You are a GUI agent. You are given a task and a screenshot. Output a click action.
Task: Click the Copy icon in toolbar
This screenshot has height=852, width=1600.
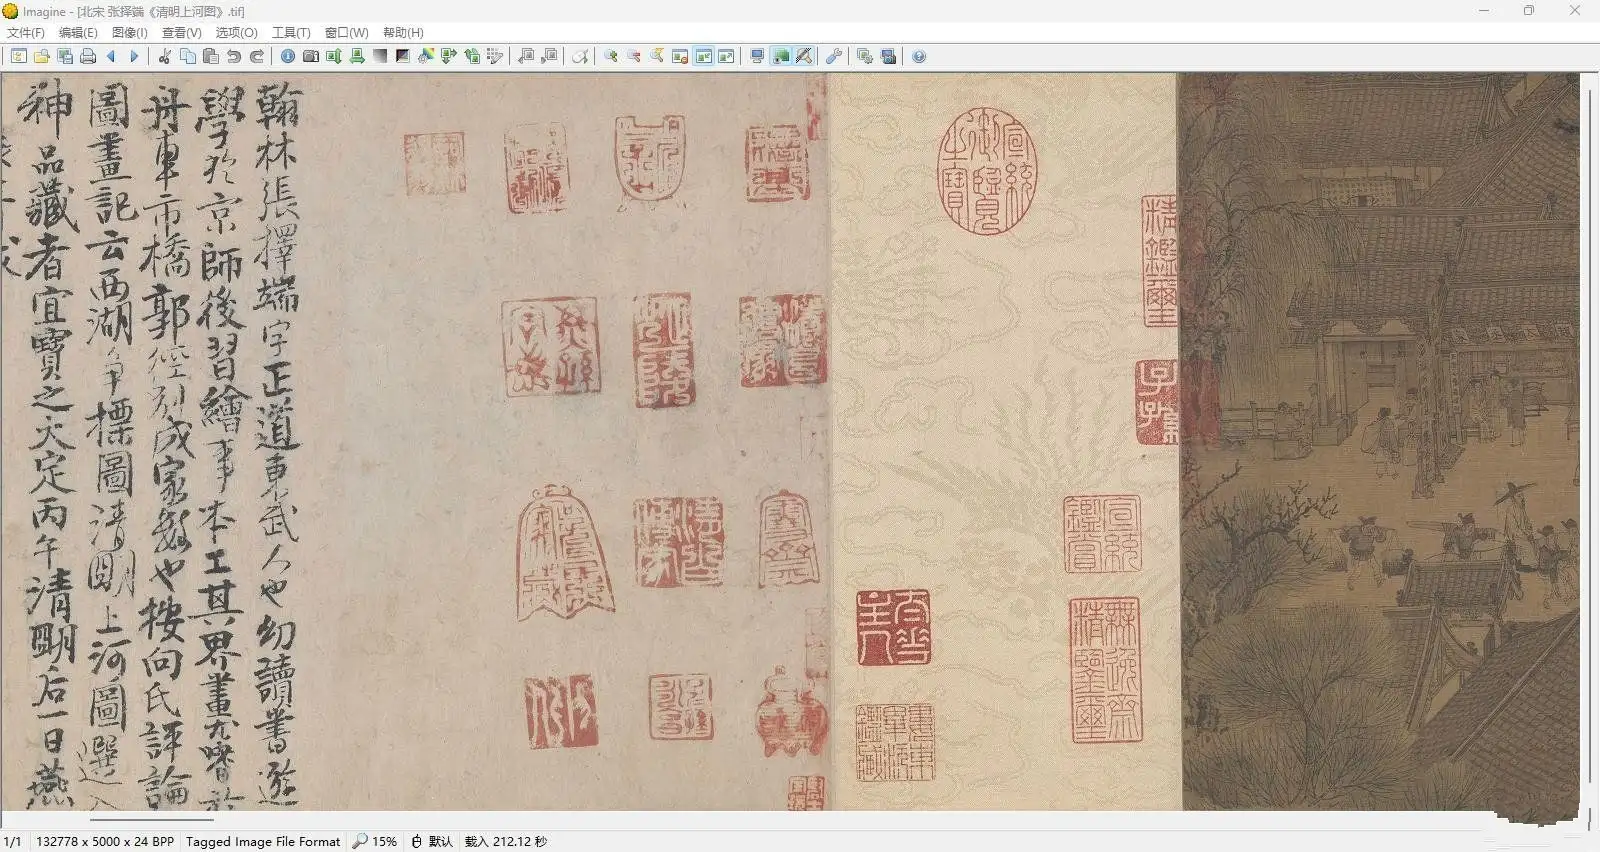(188, 56)
